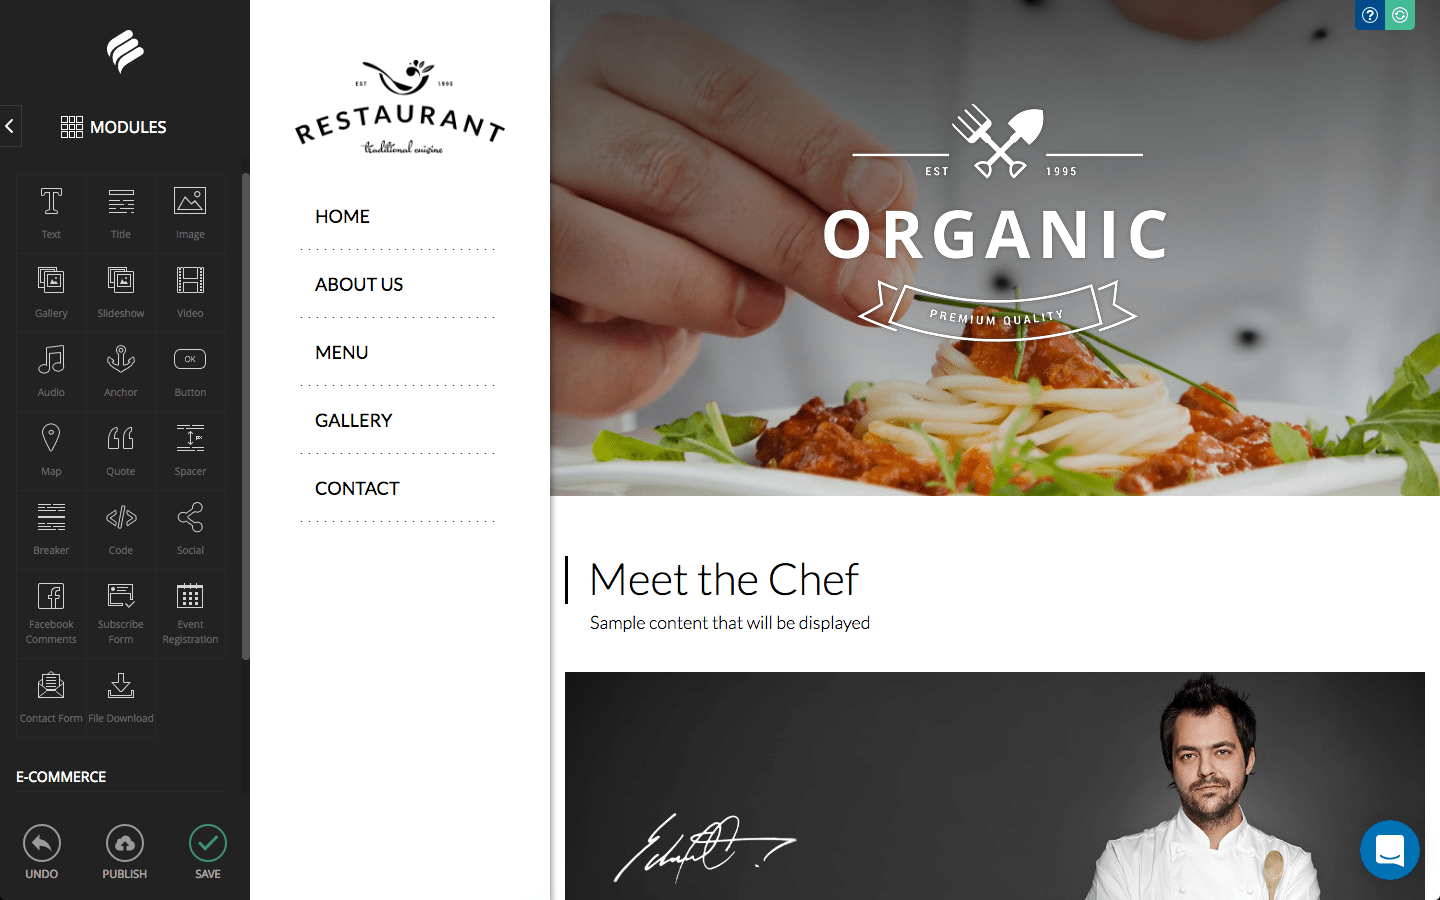
Task: Save changes with the SAVE button
Action: pos(208,853)
